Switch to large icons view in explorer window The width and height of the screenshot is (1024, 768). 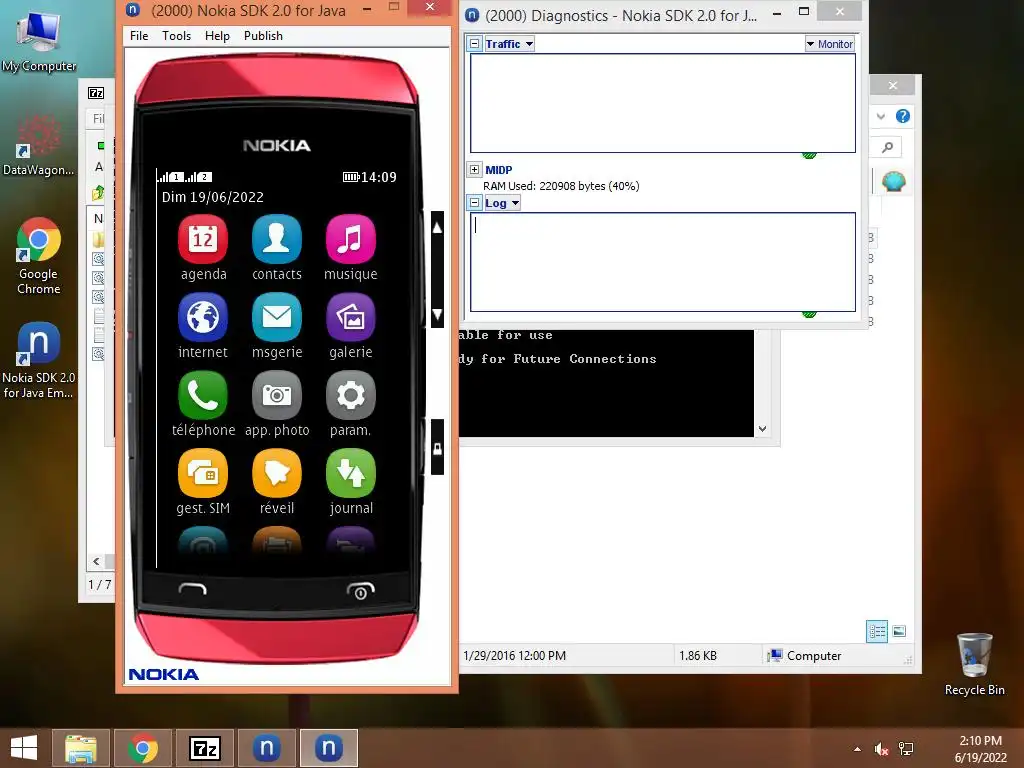(x=899, y=631)
